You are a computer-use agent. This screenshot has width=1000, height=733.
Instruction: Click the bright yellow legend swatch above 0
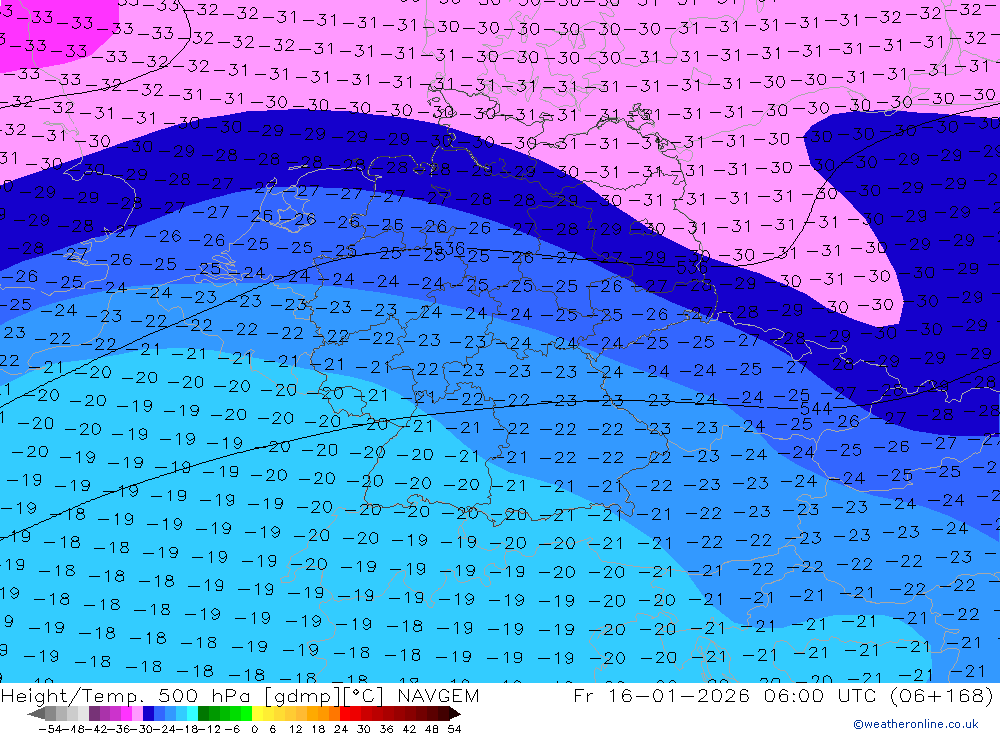(258, 713)
